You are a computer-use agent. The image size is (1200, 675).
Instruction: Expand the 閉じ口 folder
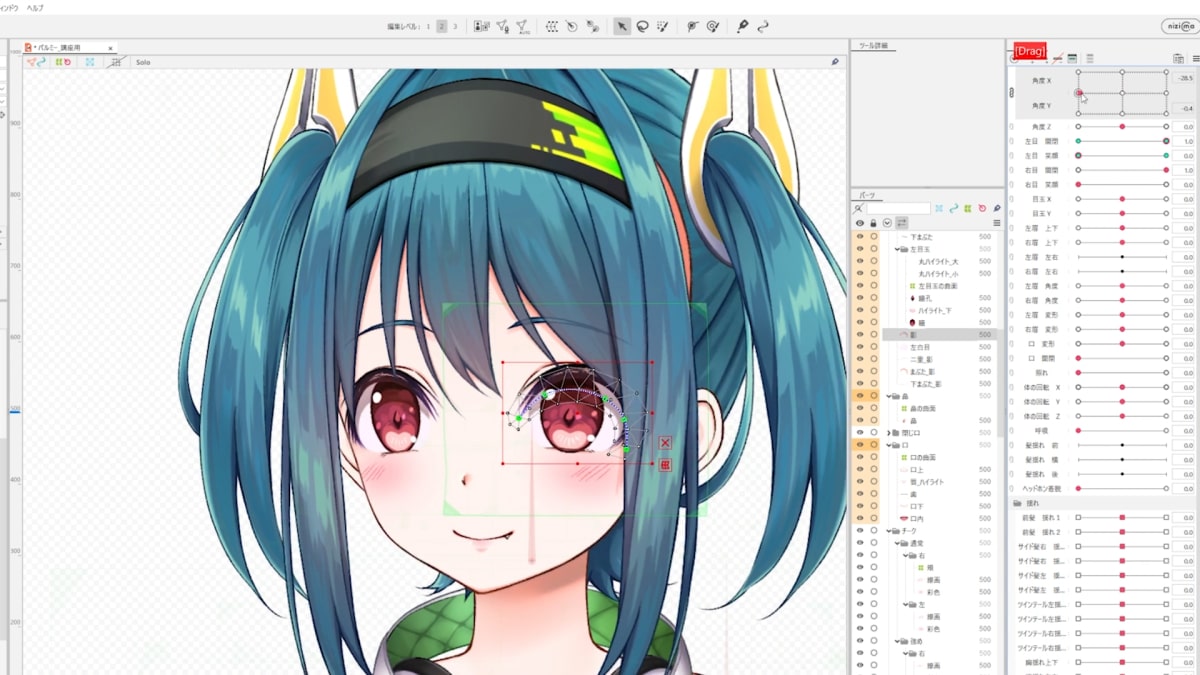tap(891, 433)
